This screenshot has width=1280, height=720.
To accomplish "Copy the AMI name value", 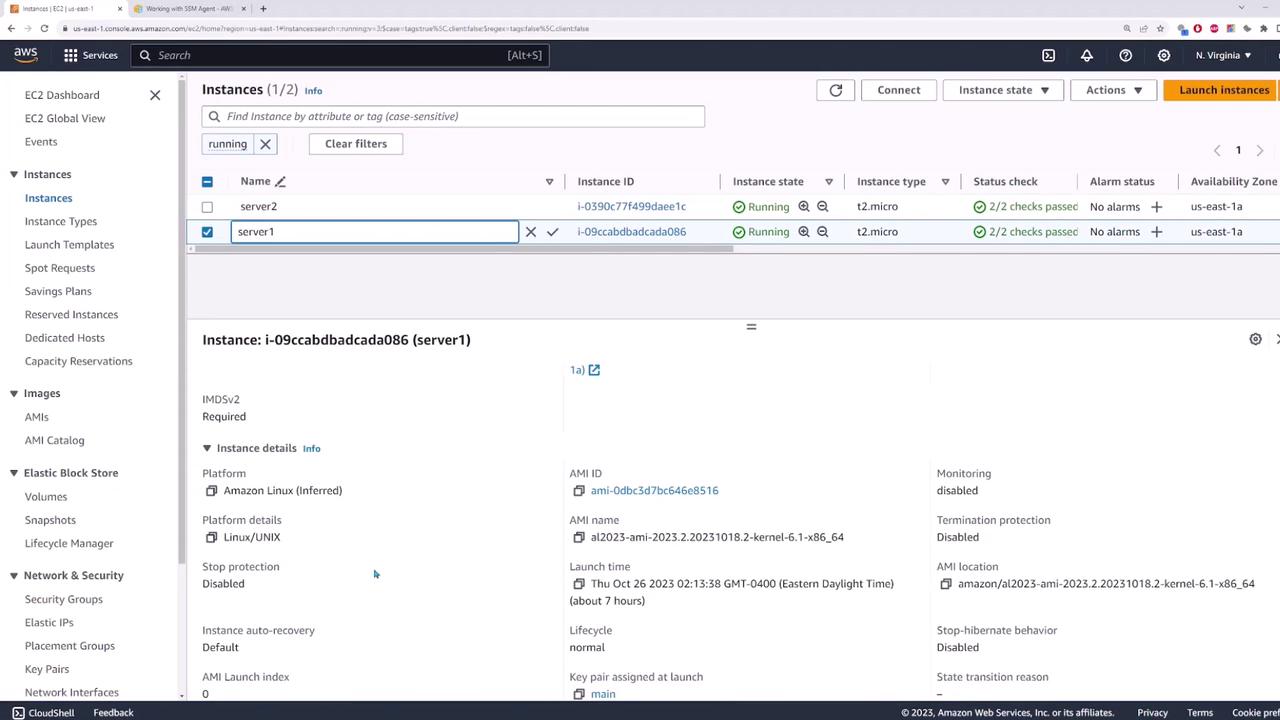I will (x=579, y=538).
